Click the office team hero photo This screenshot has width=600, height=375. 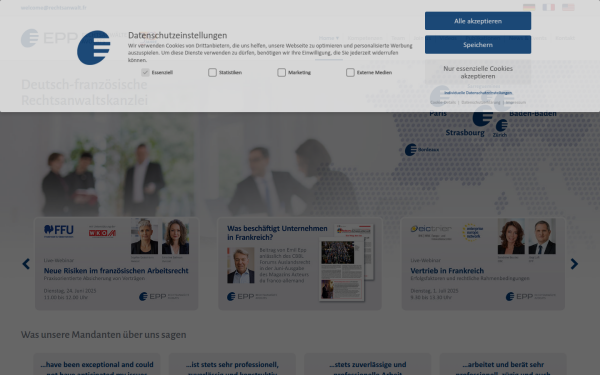click(180, 165)
